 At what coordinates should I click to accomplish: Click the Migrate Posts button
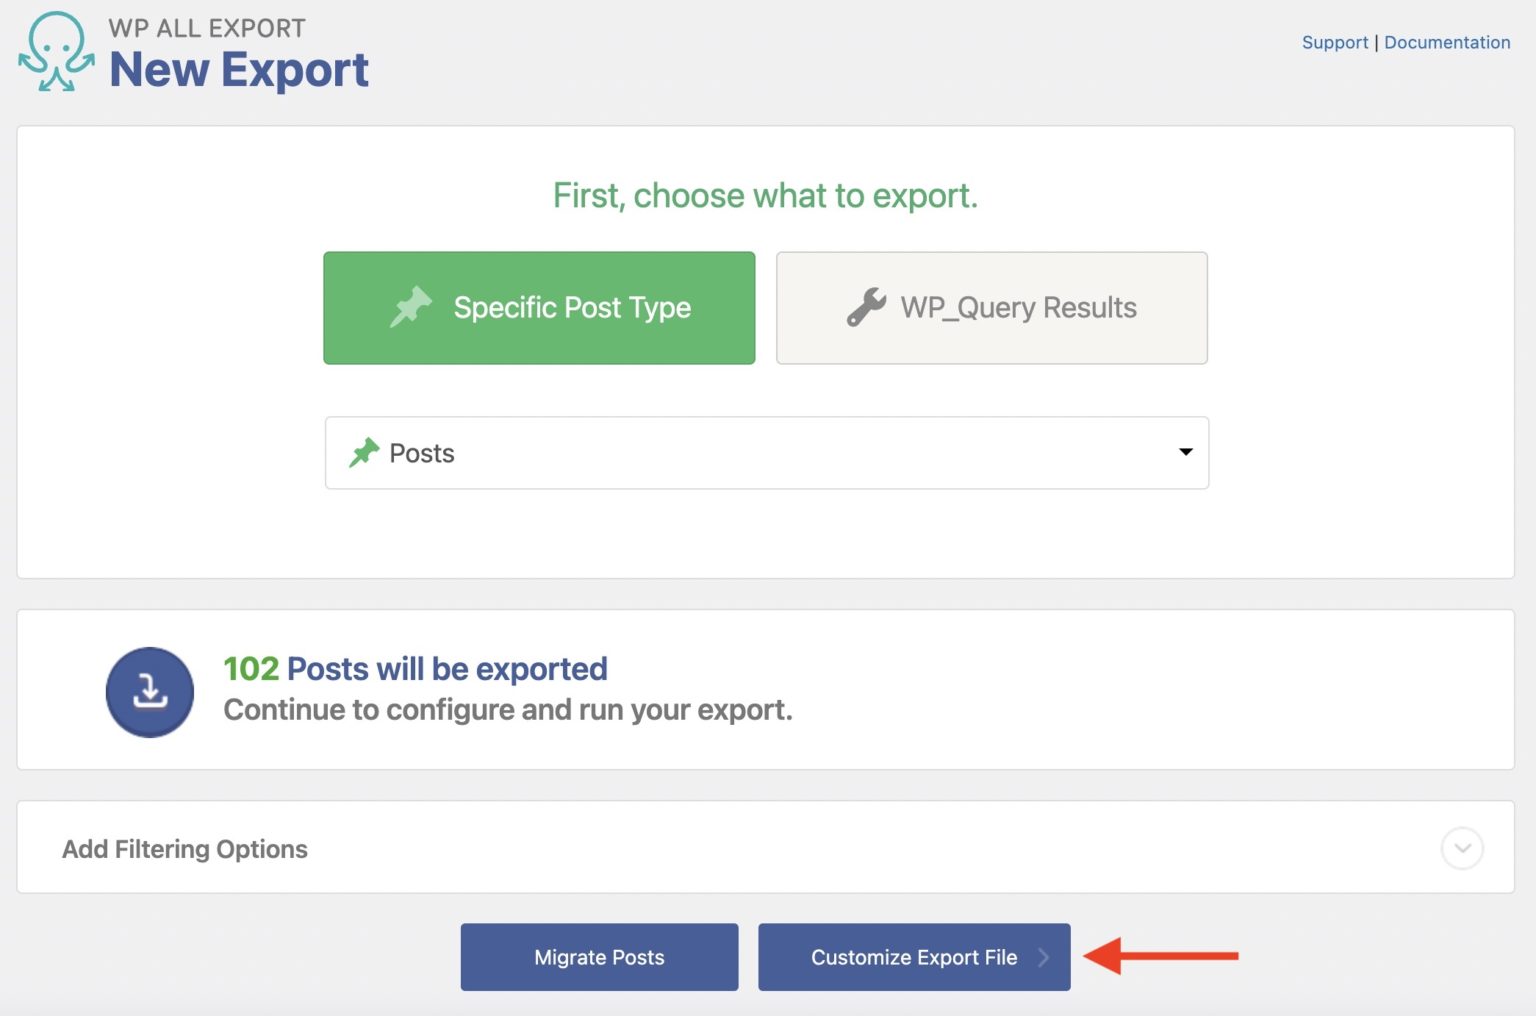point(598,957)
